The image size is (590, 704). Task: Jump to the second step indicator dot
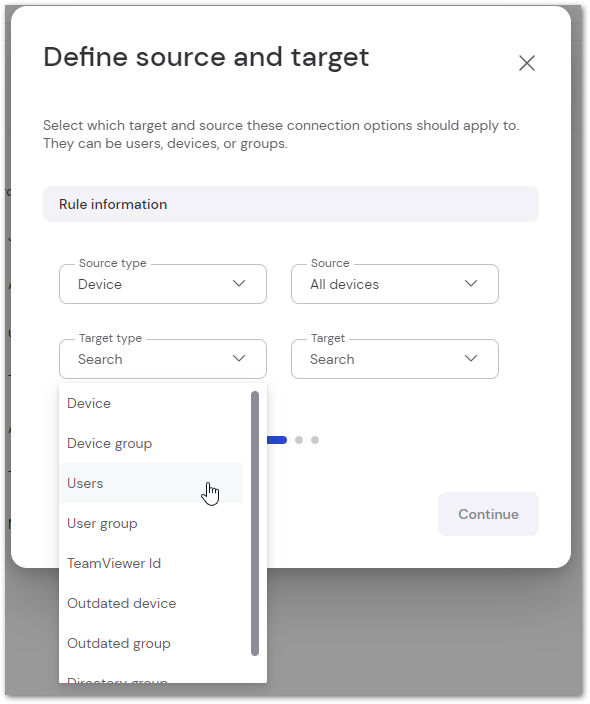(x=299, y=440)
